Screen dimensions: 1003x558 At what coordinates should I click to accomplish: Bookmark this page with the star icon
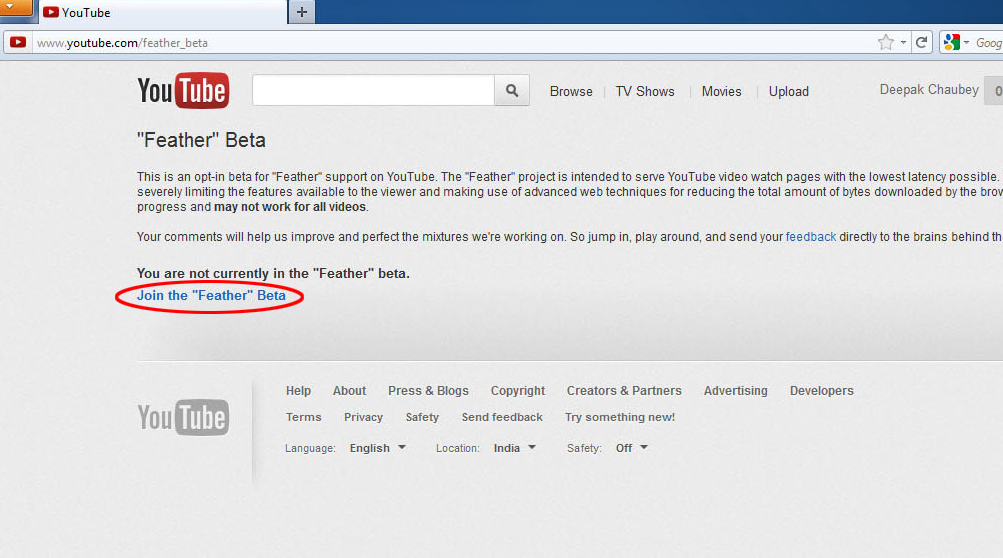click(885, 43)
